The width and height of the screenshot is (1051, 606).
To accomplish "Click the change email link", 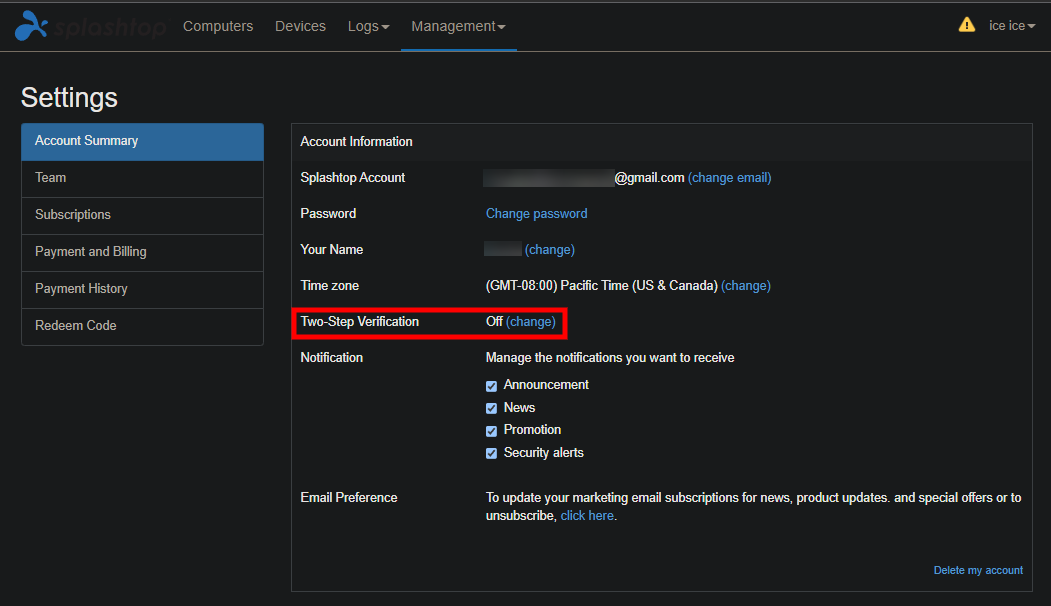I will point(729,178).
